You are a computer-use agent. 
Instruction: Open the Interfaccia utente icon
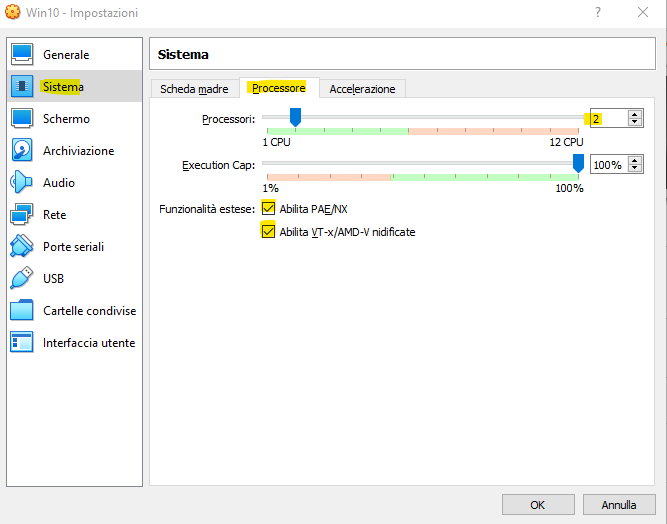tap(22, 342)
